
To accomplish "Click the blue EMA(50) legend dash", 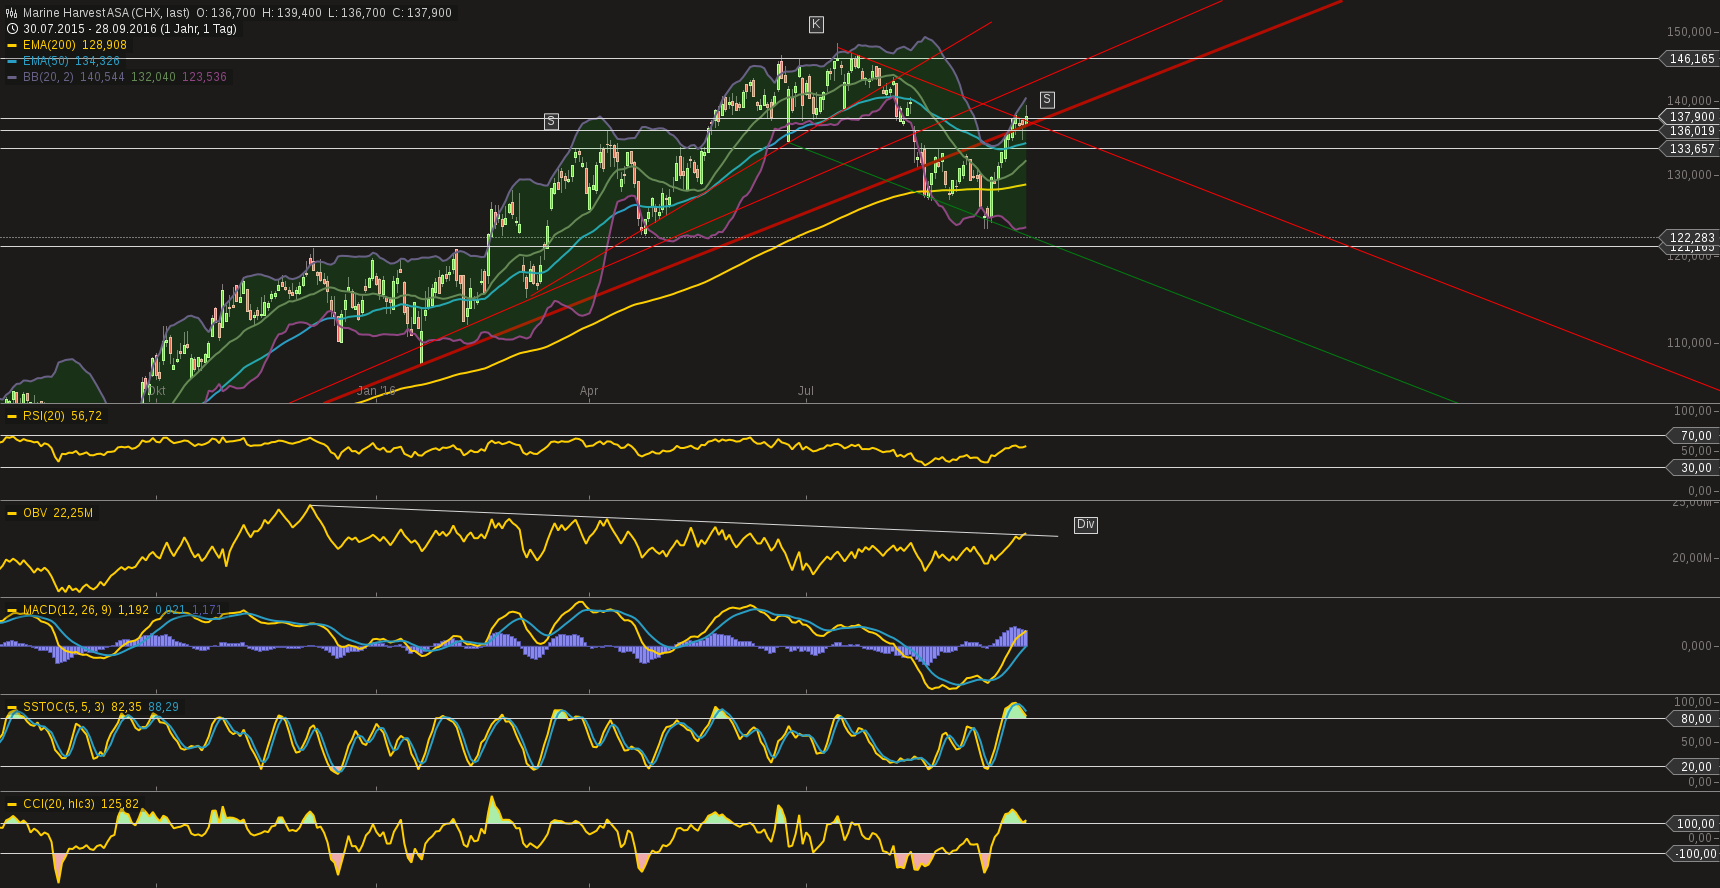I will [x=12, y=61].
